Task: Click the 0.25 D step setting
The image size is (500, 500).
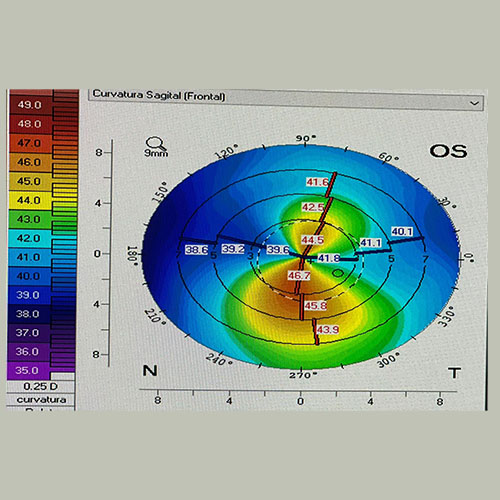Action: tap(40, 387)
